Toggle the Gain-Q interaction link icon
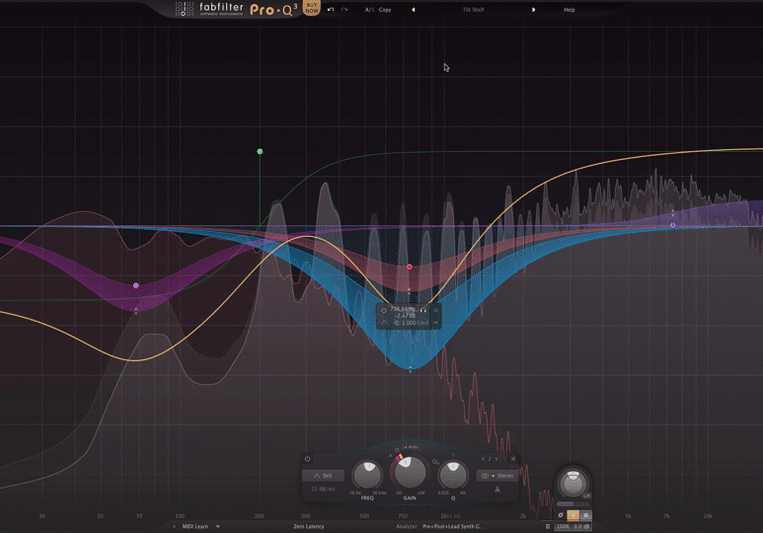Viewport: 763px width, 533px height. tap(436, 461)
